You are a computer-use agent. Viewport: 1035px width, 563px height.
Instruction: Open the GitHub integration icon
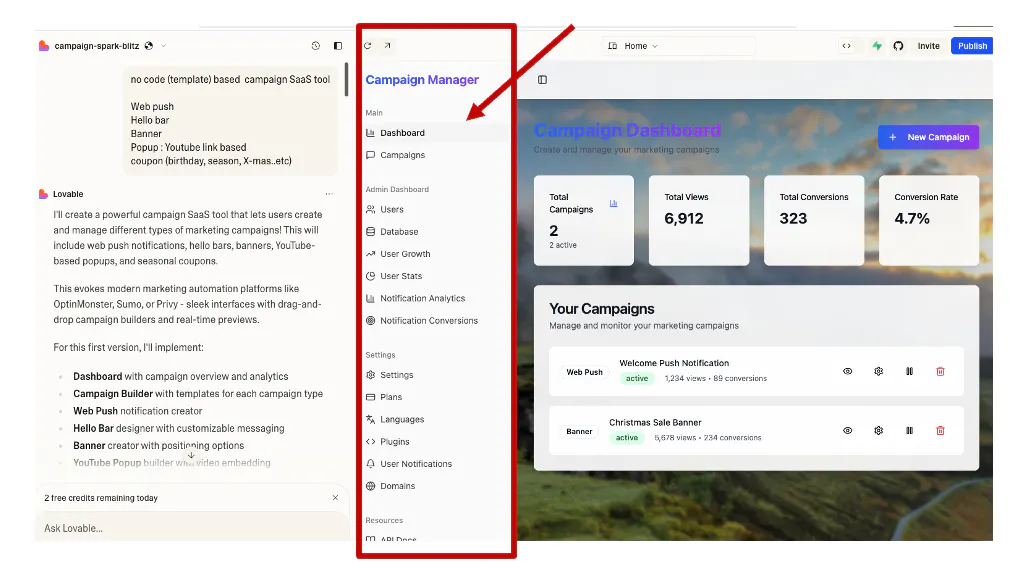(898, 46)
